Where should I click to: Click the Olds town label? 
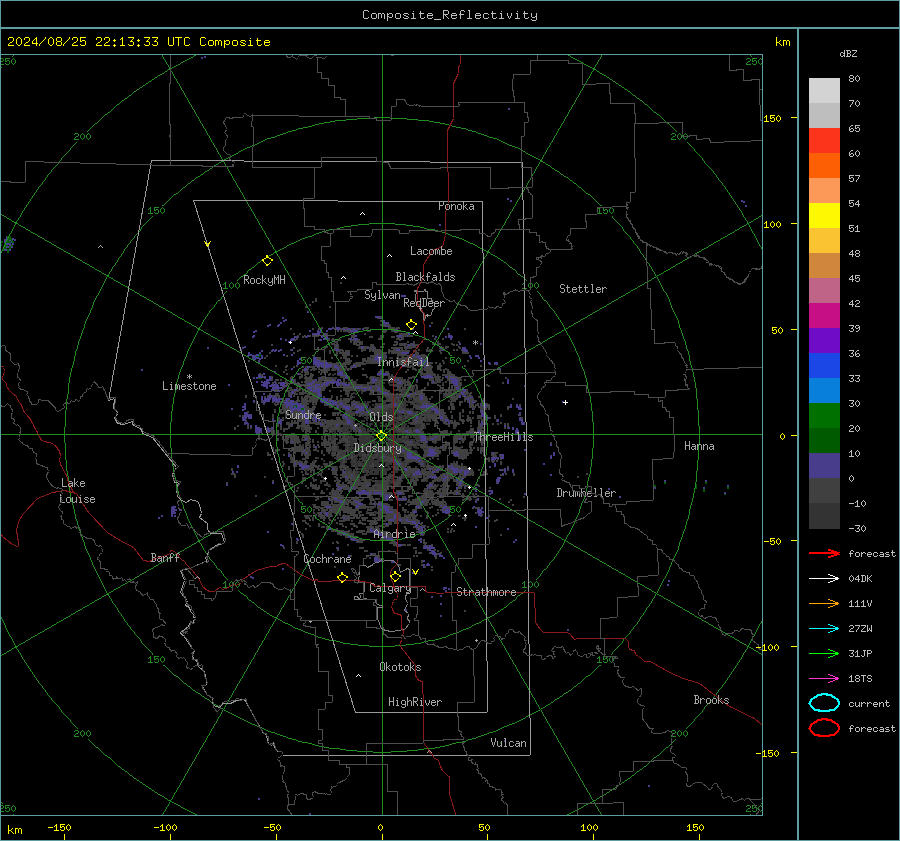click(381, 417)
